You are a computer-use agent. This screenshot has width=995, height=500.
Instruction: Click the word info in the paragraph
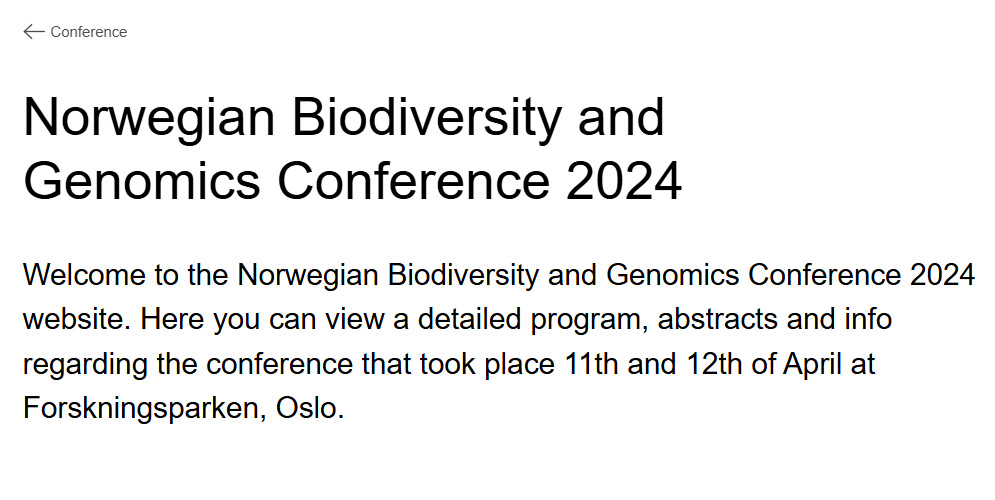point(866,320)
